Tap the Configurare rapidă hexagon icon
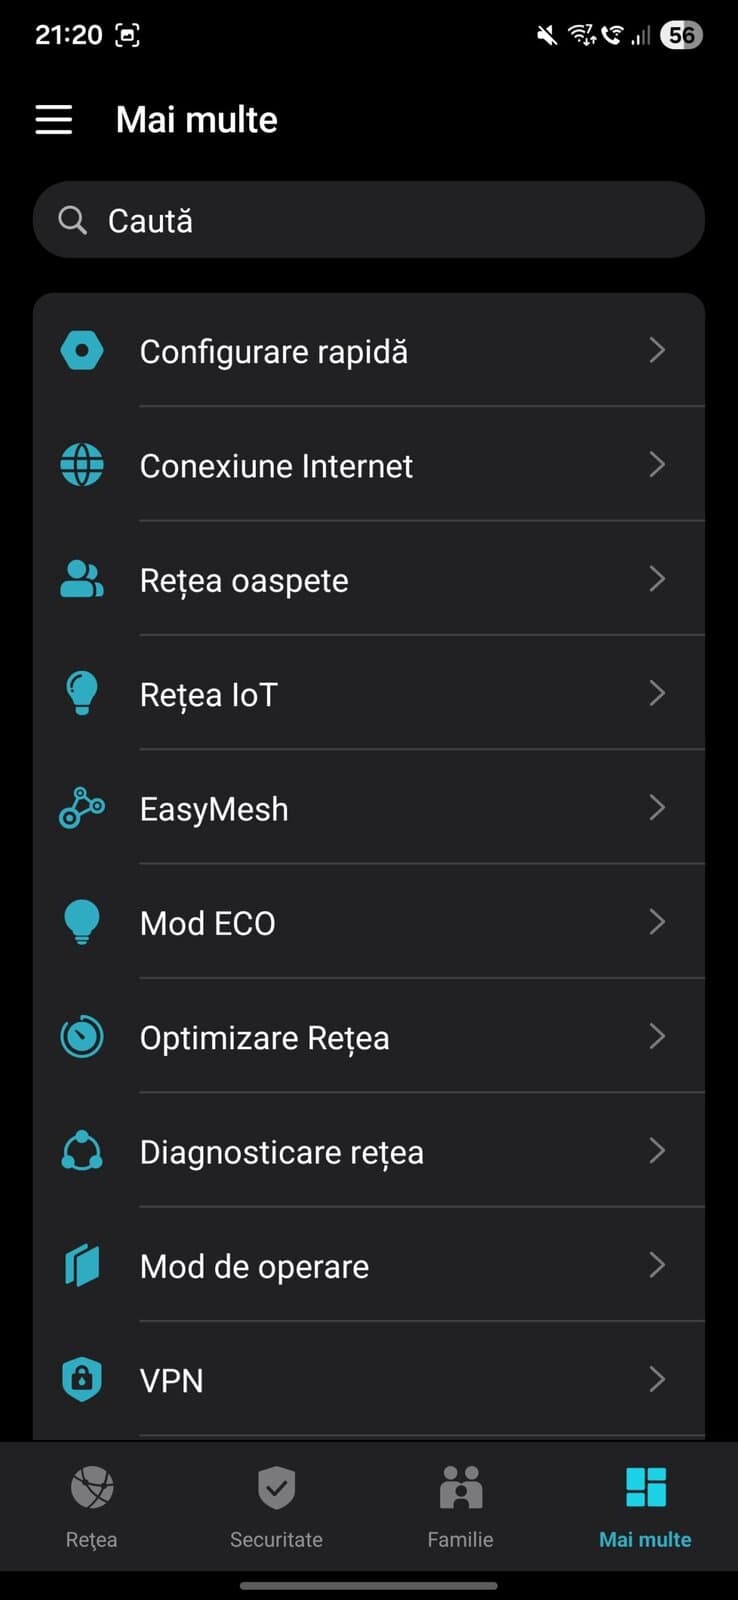 (x=82, y=351)
